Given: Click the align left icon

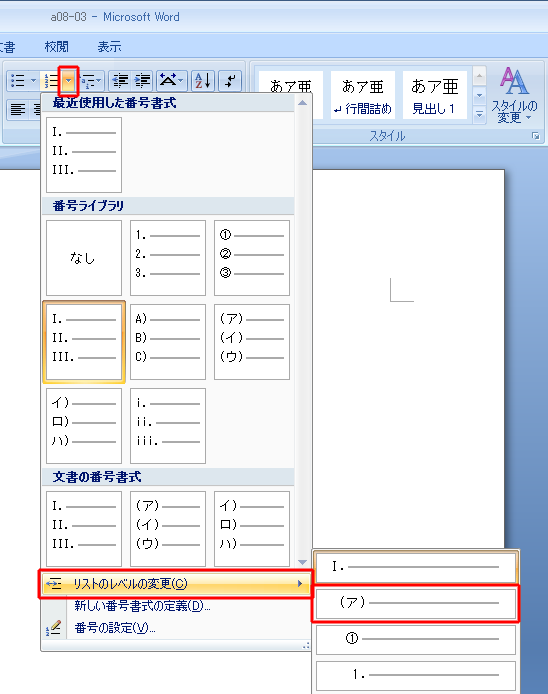Looking at the screenshot, I should click(x=18, y=109).
